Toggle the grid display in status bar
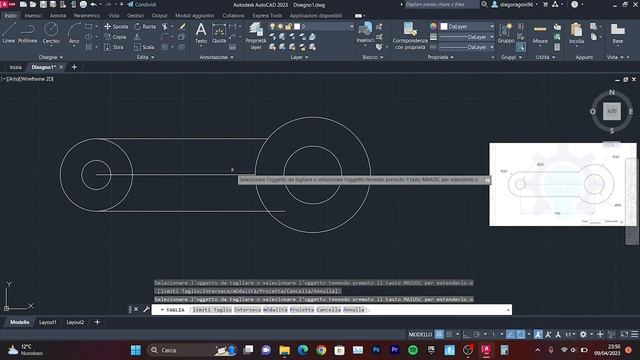 [x=439, y=334]
